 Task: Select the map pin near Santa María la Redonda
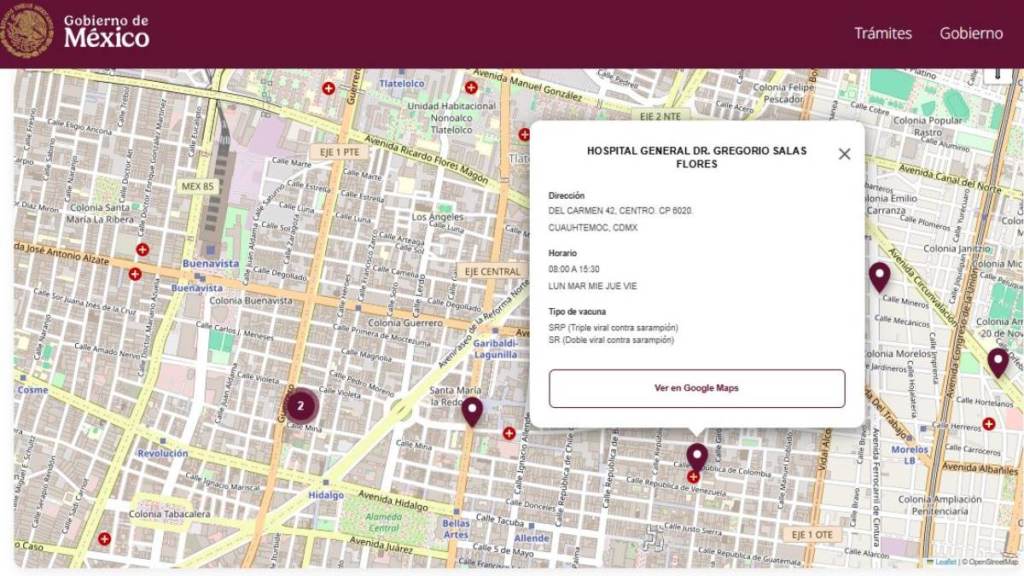click(x=472, y=410)
